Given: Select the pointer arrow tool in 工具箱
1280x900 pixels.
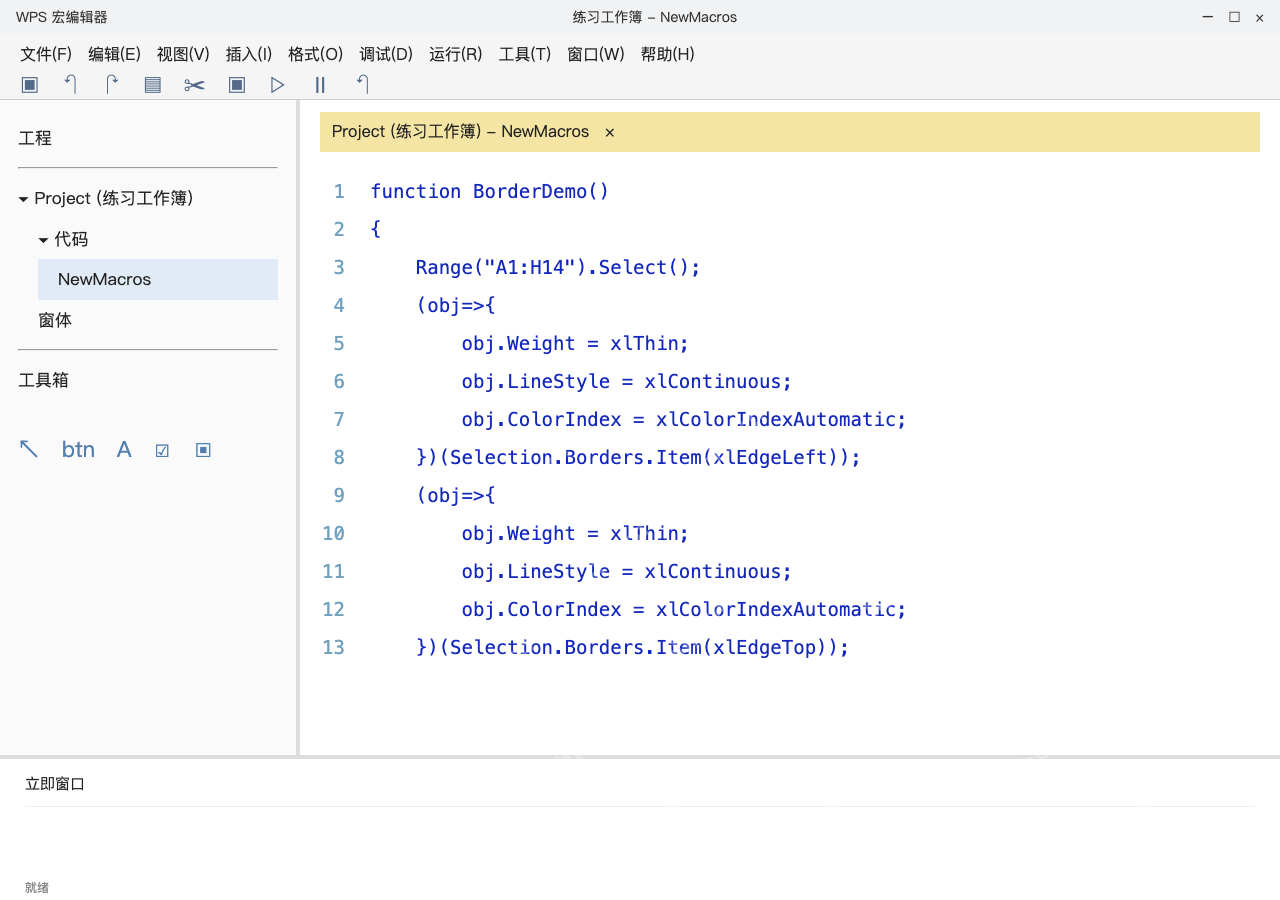Looking at the screenshot, I should pos(29,449).
